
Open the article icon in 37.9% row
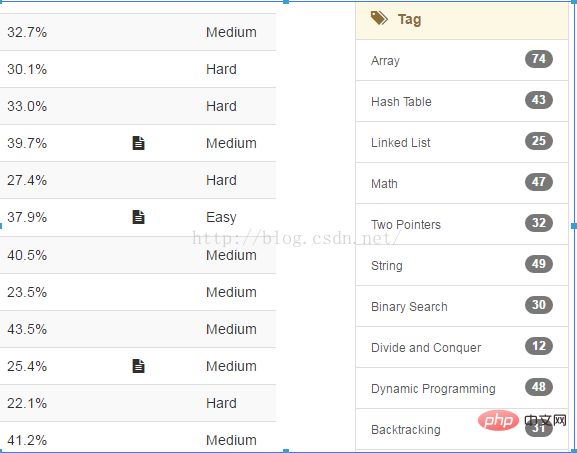click(138, 217)
